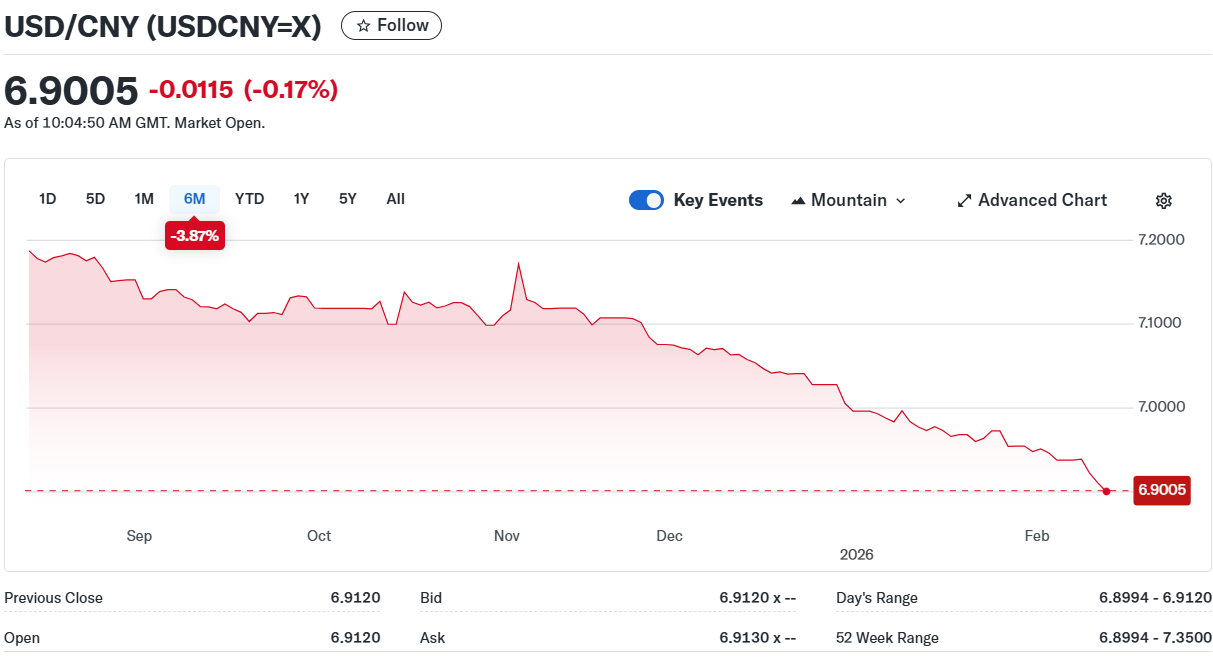This screenshot has width=1213, height=668.
Task: Switch to the 5D time range
Action: [95, 199]
